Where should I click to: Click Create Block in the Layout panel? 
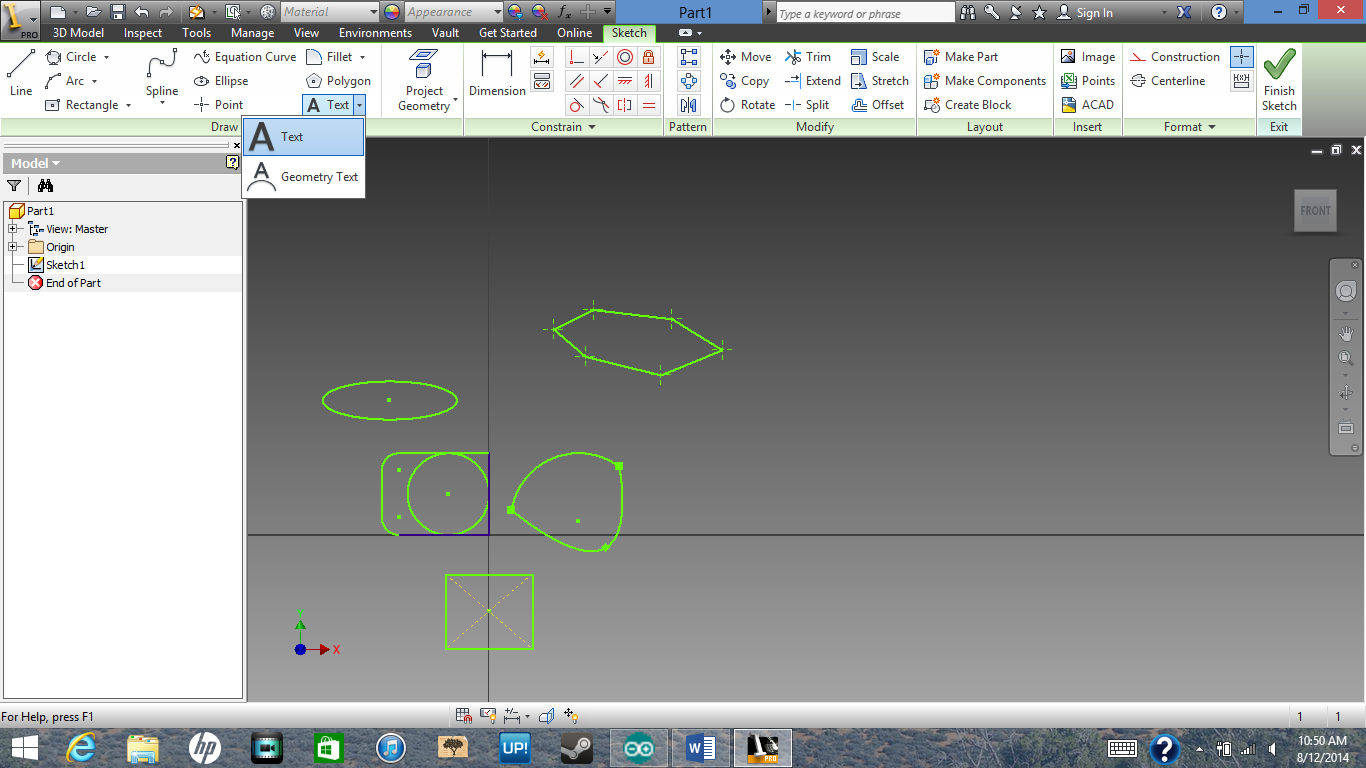tap(984, 105)
